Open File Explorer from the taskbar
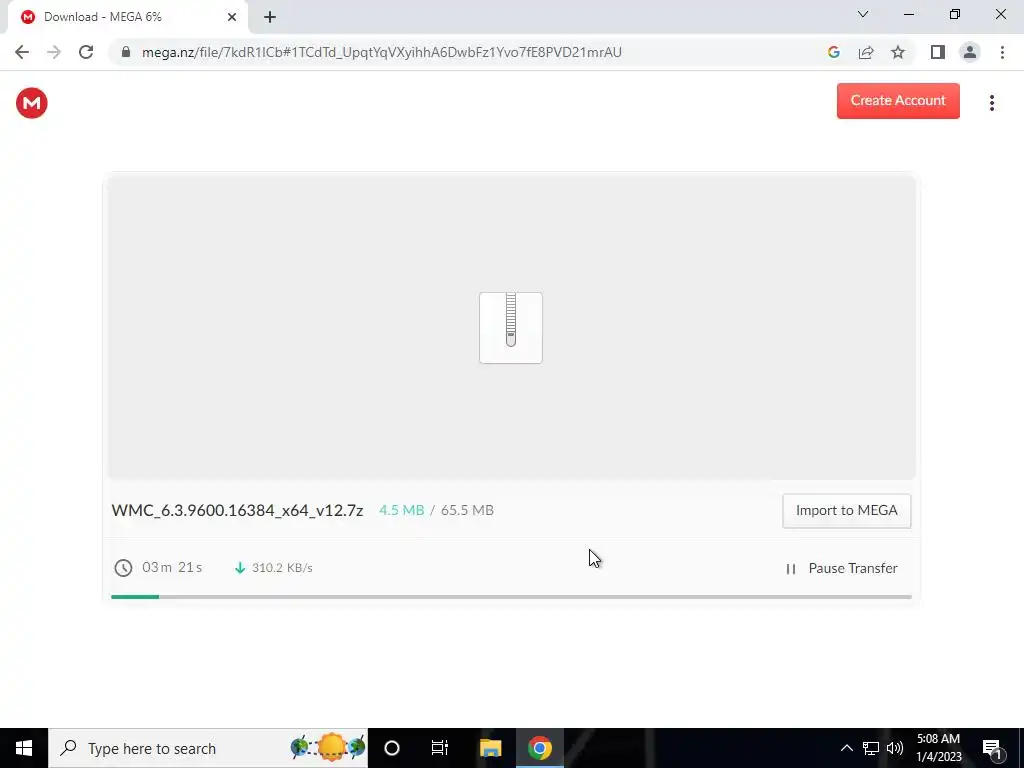1024x768 pixels. [490, 748]
